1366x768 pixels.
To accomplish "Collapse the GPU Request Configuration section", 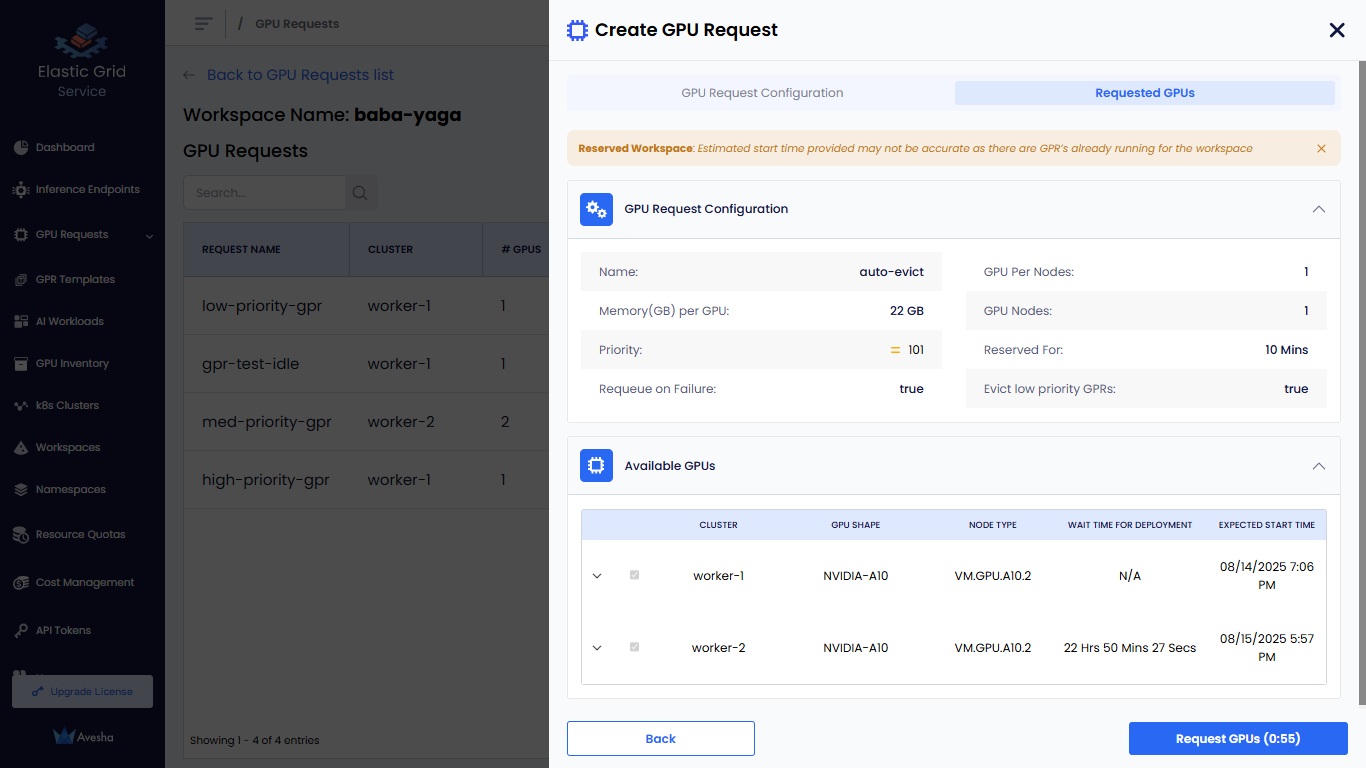I will point(1318,210).
